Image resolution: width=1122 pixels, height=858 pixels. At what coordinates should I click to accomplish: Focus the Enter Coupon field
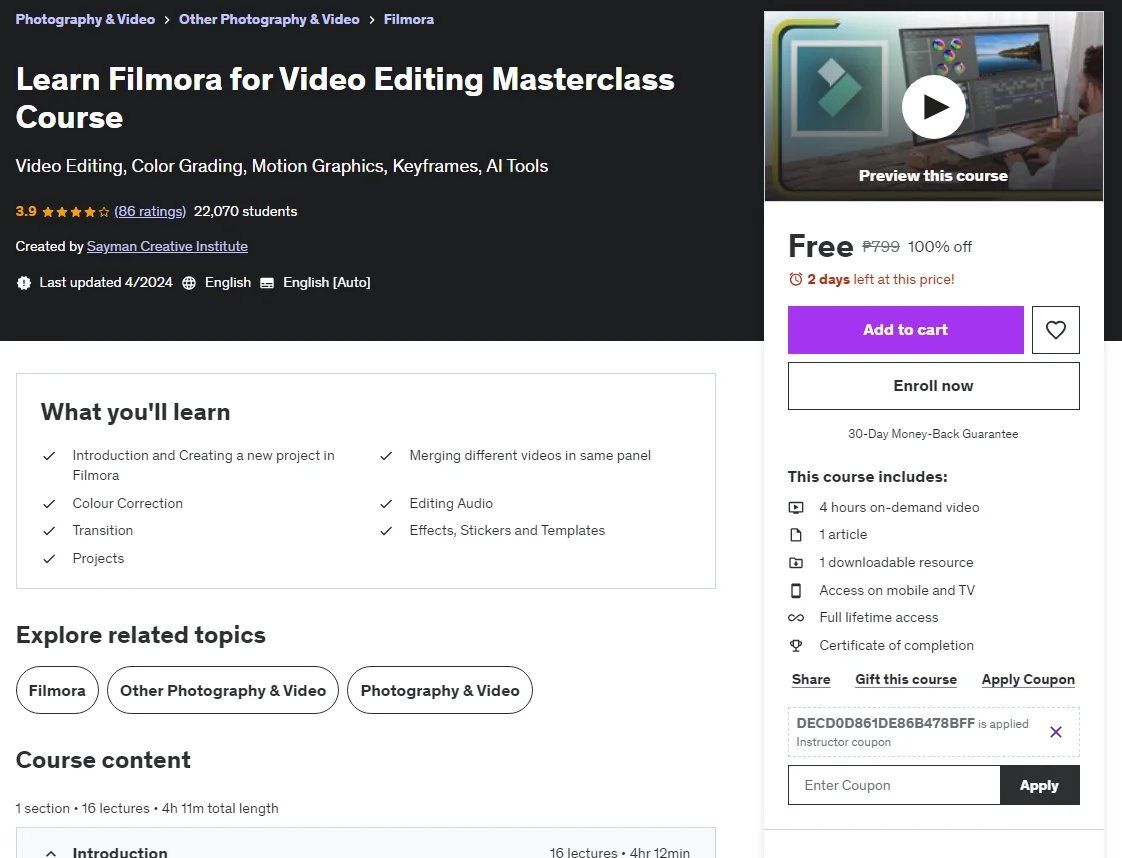[x=894, y=785]
